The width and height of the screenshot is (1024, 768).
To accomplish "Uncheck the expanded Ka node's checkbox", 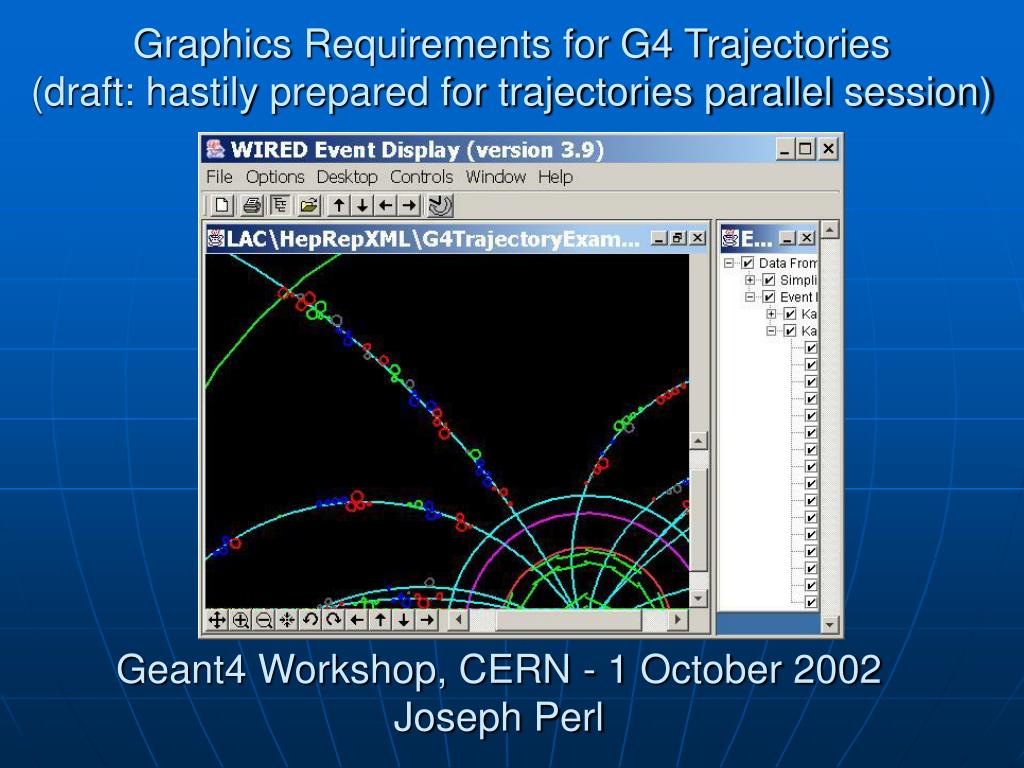I will coord(790,330).
